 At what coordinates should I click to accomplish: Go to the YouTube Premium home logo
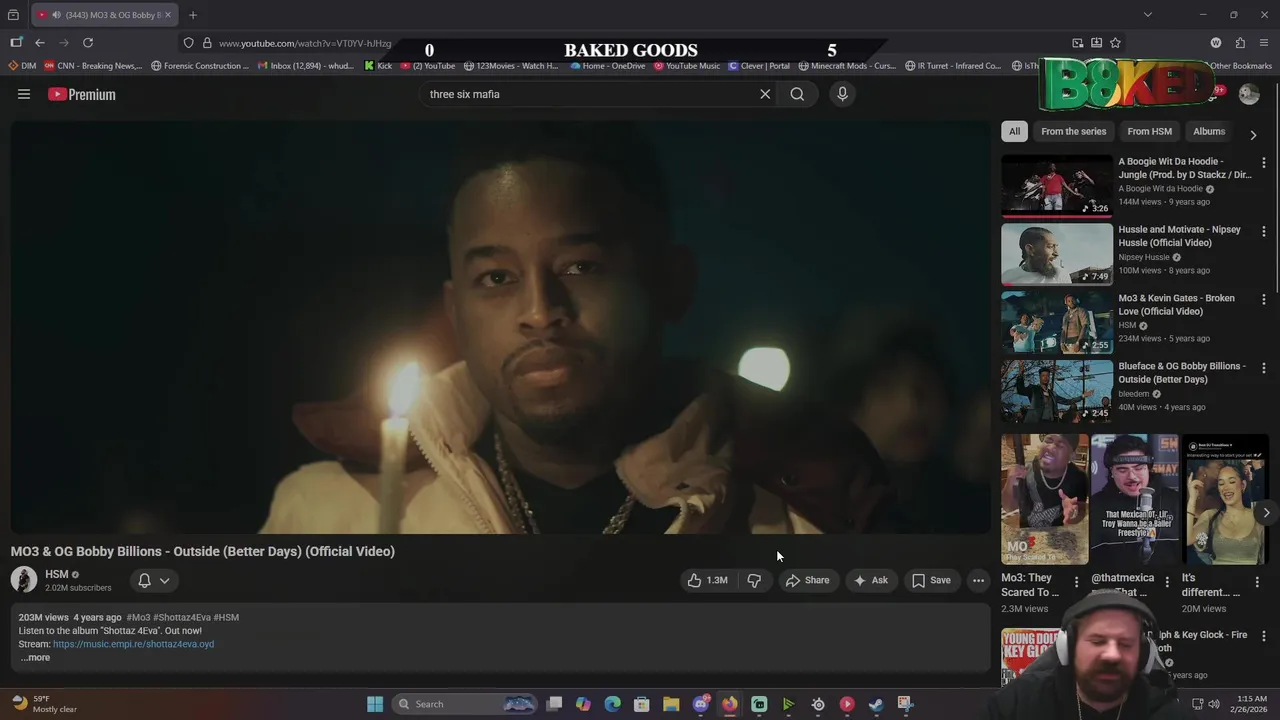(x=82, y=94)
